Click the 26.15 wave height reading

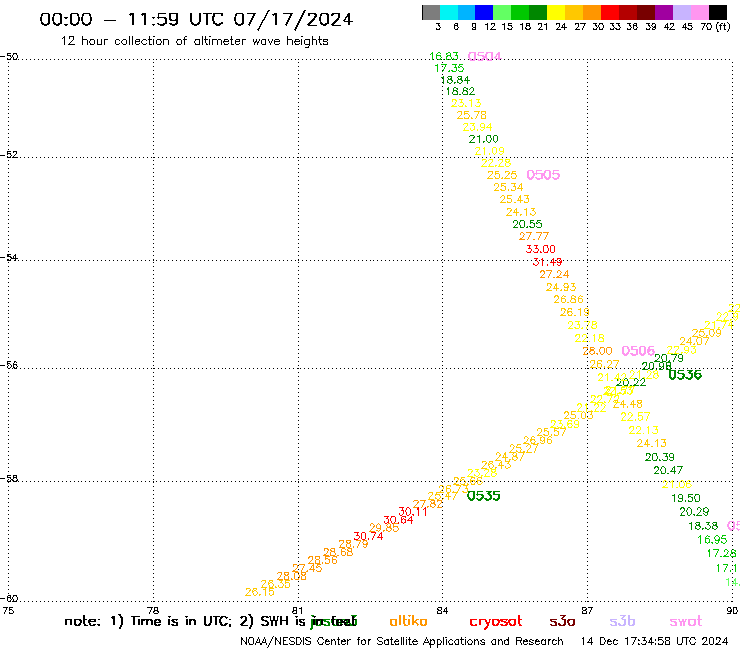260,592
